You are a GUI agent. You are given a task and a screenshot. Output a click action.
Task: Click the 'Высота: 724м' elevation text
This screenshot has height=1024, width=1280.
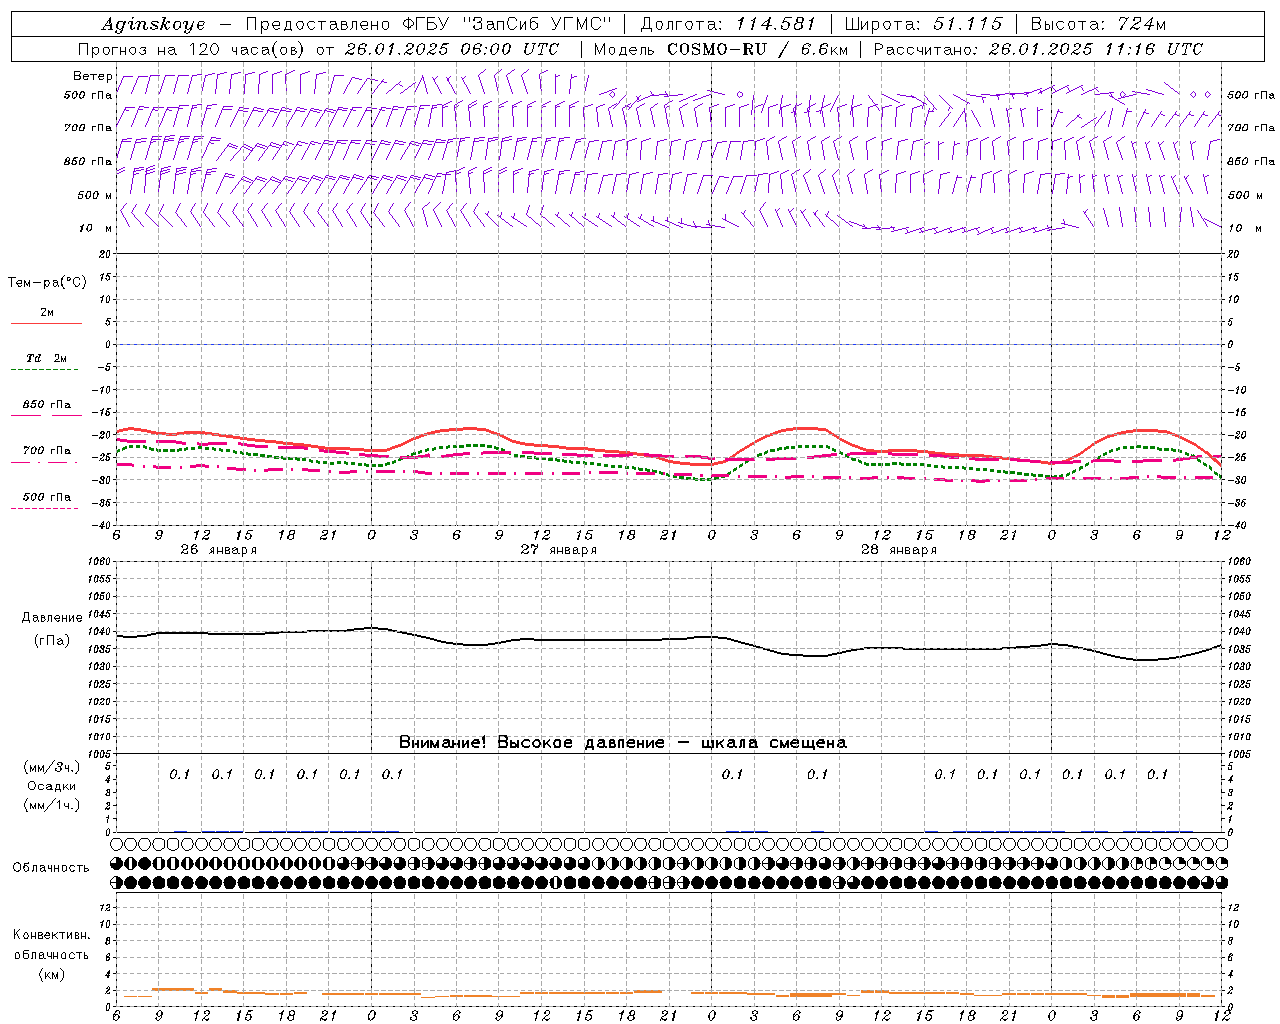click(x=1098, y=24)
